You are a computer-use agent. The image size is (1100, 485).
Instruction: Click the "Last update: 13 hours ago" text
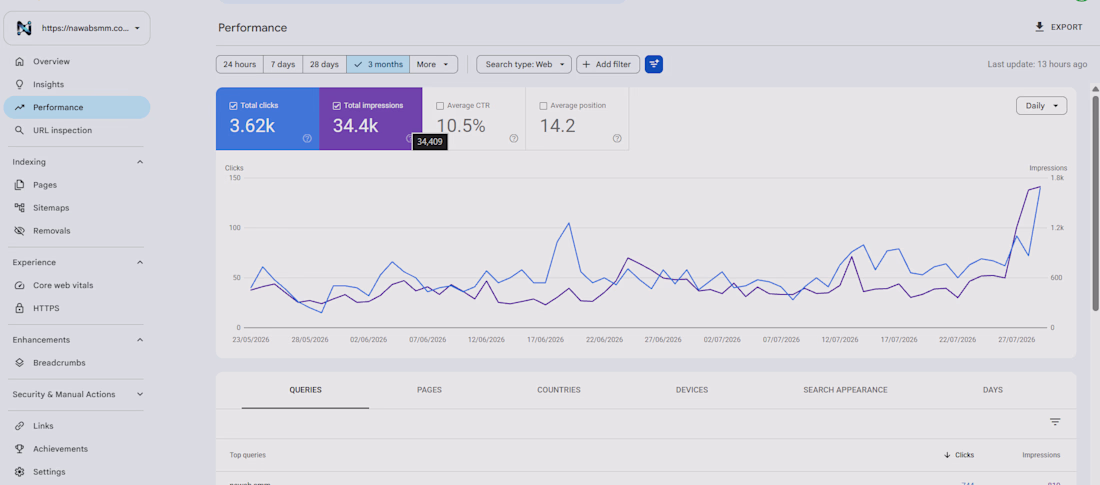1038,65
